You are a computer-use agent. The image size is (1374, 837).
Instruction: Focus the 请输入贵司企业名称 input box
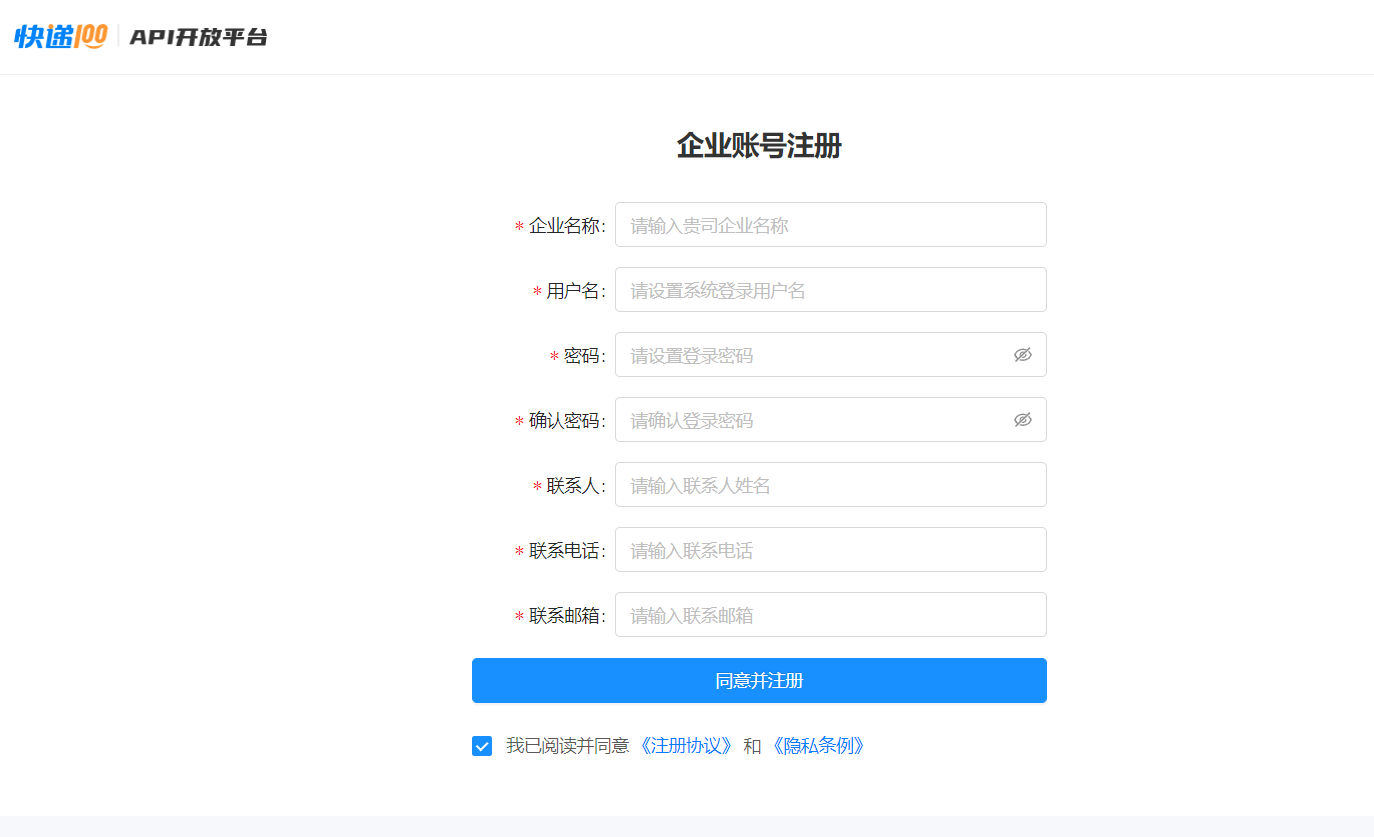coord(830,225)
